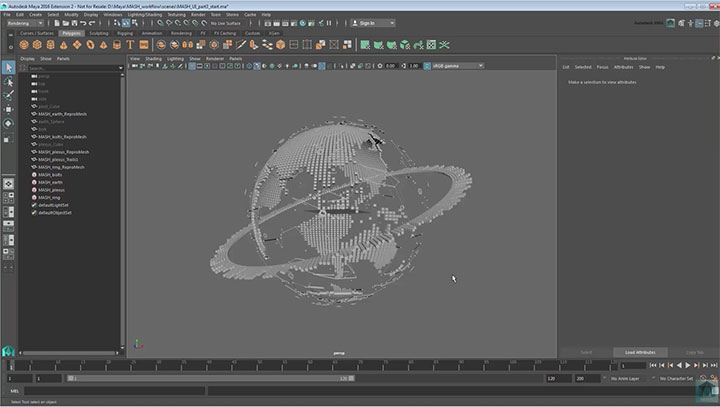Create a polygon plane from shelf
This screenshot has height=407, width=720.
click(x=77, y=45)
